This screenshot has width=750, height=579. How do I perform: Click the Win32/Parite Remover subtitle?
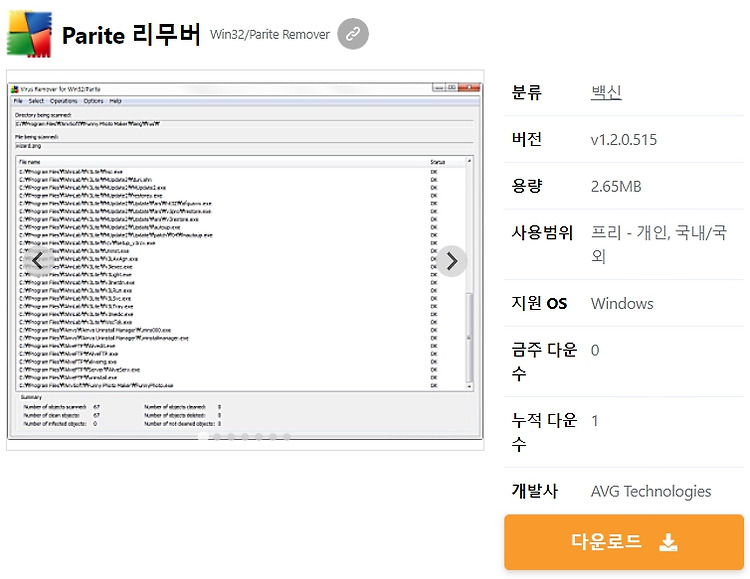[x=270, y=34]
